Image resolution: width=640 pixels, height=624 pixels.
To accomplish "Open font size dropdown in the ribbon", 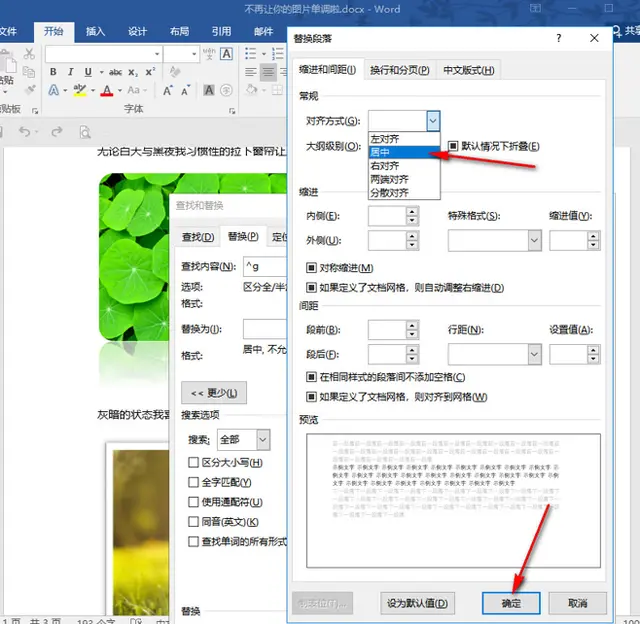I will 194,54.
